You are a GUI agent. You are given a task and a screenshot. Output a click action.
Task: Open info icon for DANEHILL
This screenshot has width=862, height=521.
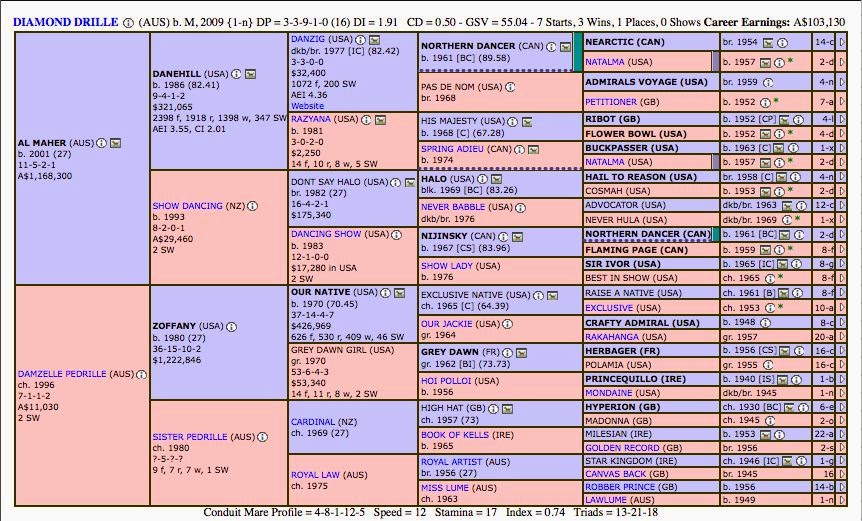(236, 74)
